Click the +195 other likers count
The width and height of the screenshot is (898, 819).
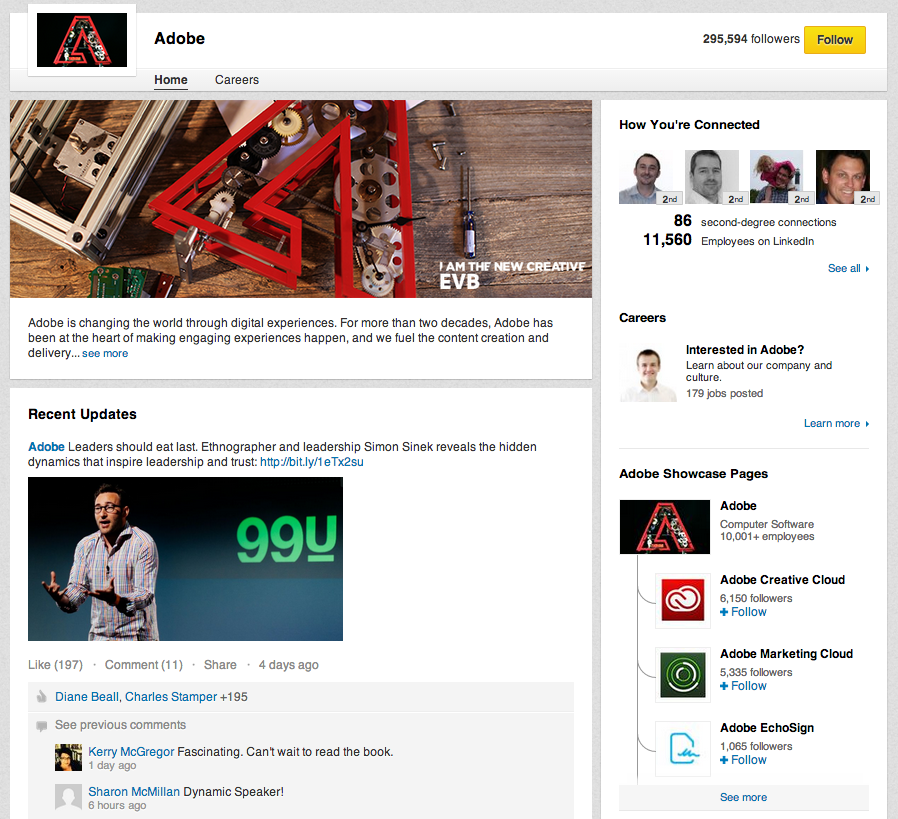(x=234, y=696)
